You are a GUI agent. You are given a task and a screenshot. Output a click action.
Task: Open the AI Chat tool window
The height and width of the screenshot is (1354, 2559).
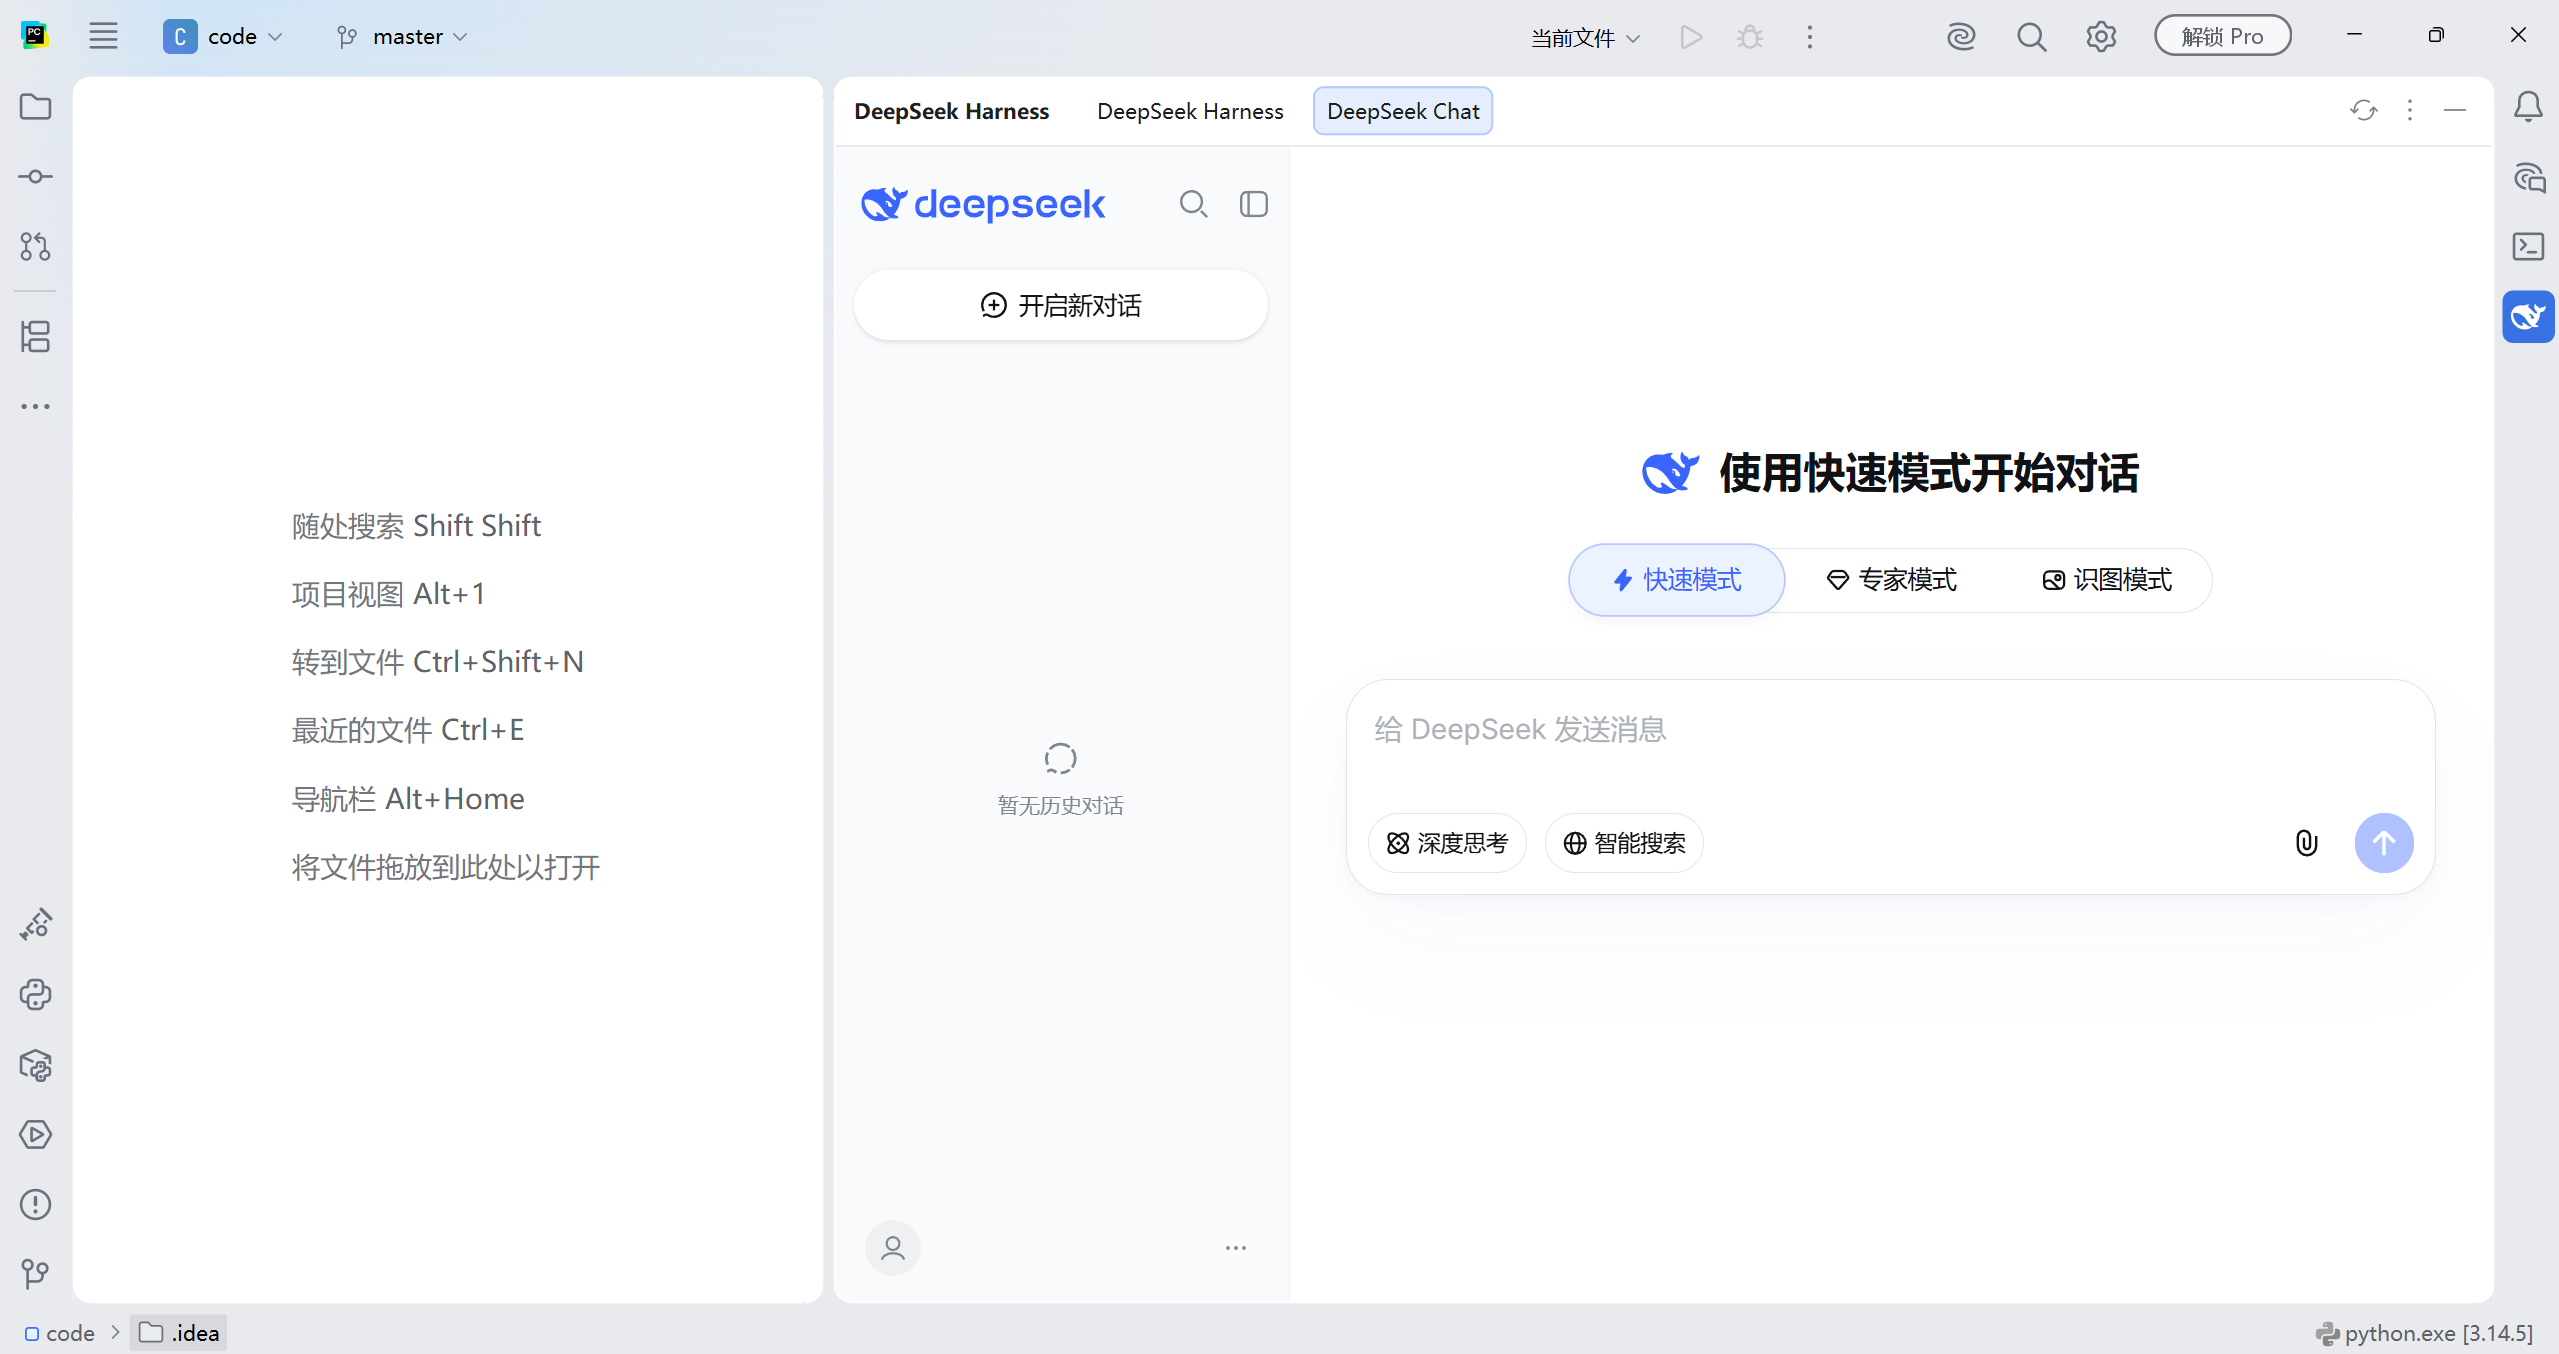pyautogui.click(x=2528, y=178)
